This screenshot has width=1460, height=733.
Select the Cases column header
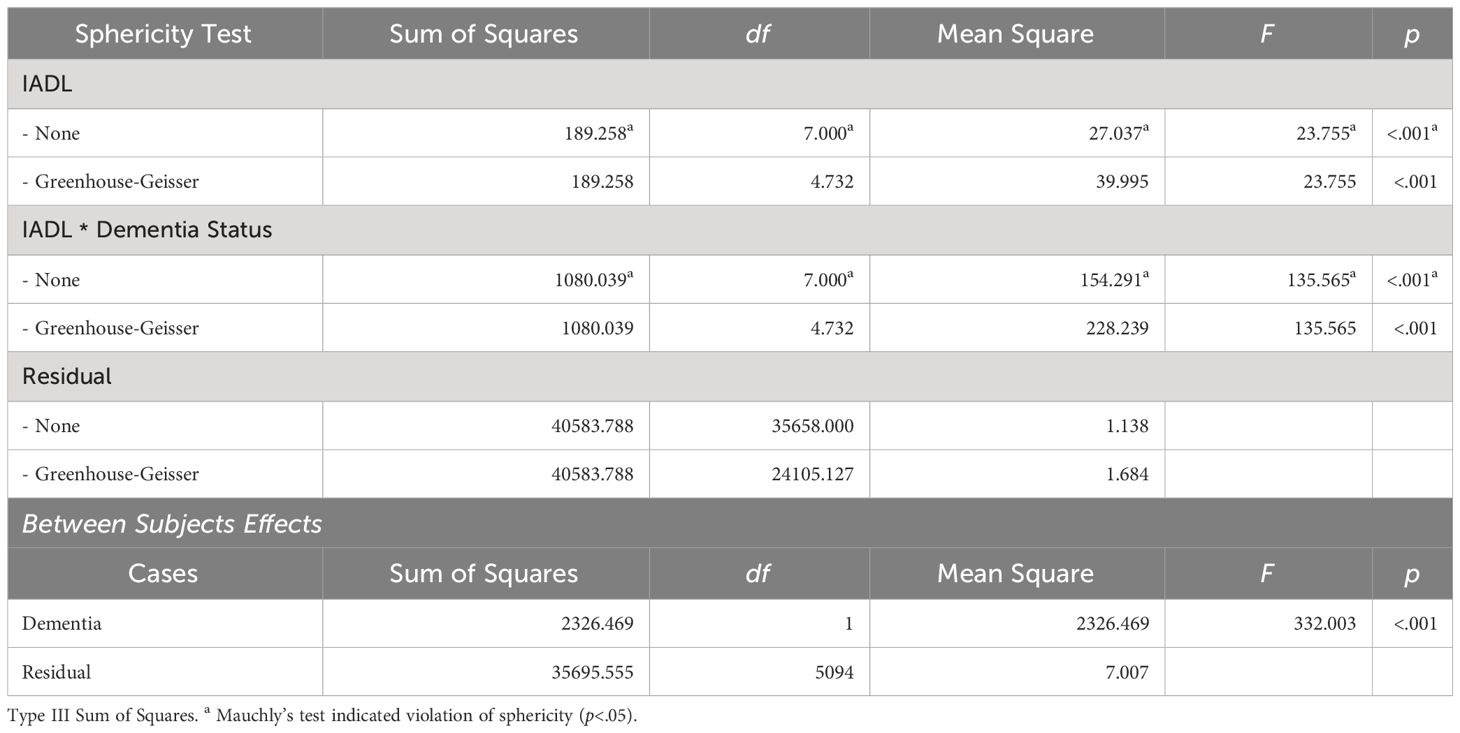[x=165, y=573]
